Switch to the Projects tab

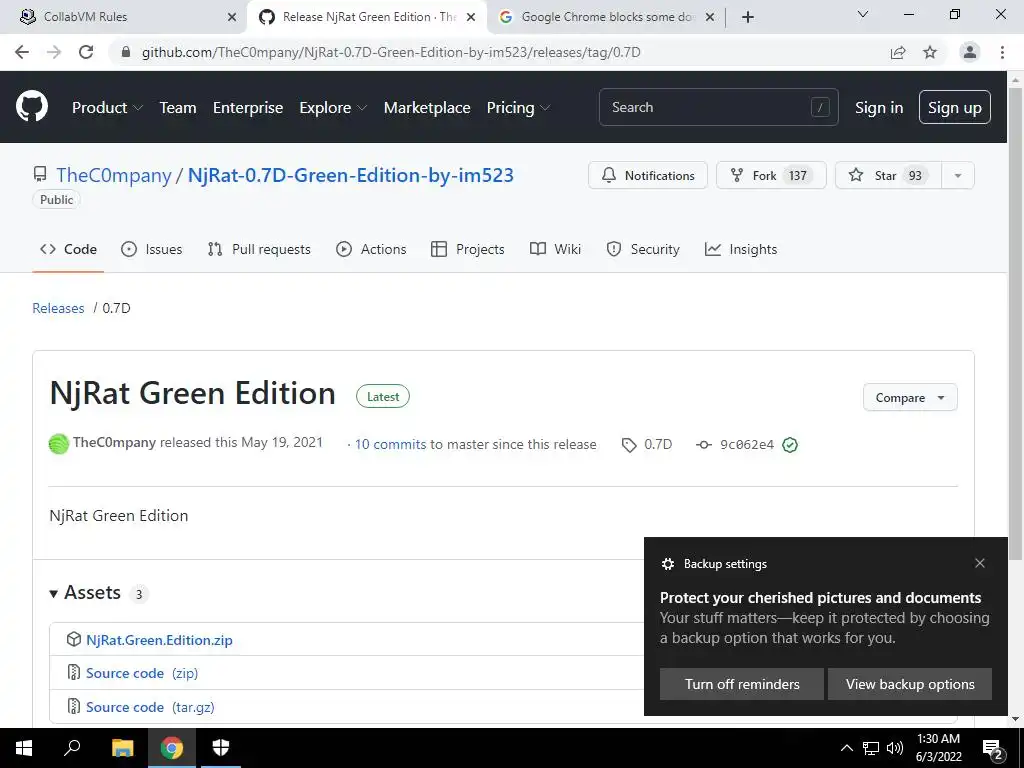468,249
